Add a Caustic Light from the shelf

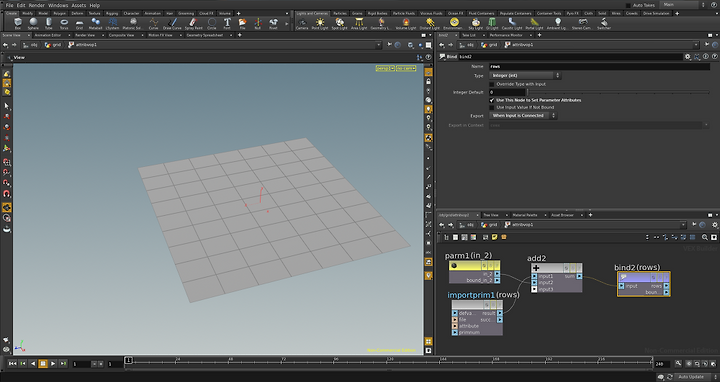point(512,23)
